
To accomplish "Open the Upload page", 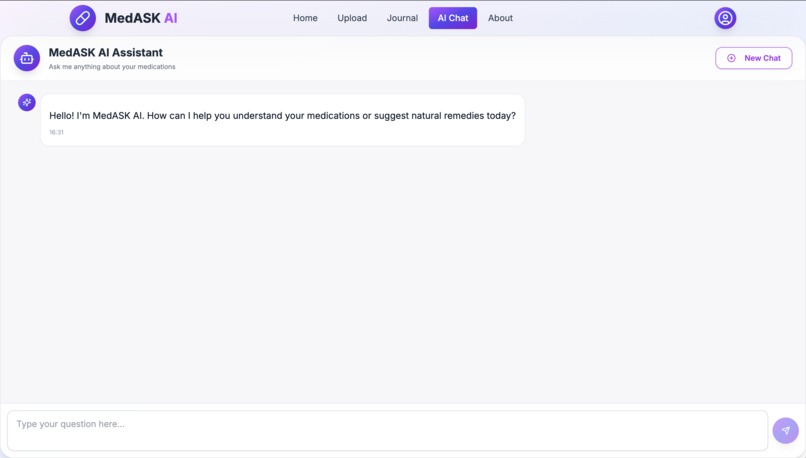I will click(x=352, y=18).
